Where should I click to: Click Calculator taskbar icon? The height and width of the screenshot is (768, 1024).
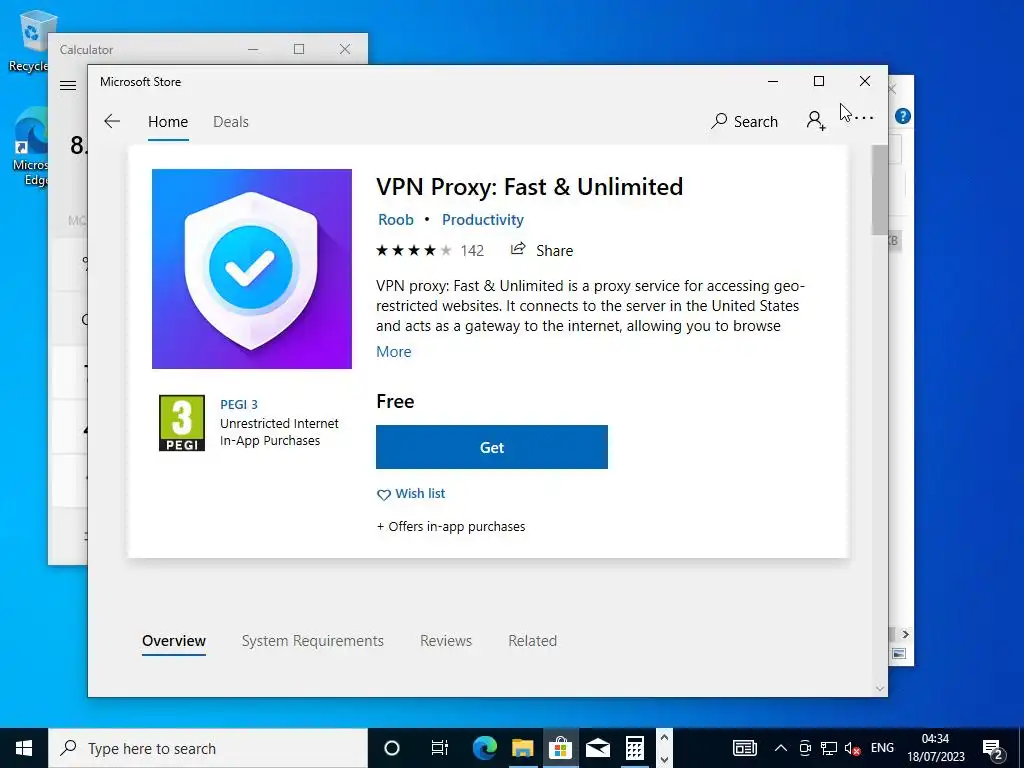(x=635, y=748)
